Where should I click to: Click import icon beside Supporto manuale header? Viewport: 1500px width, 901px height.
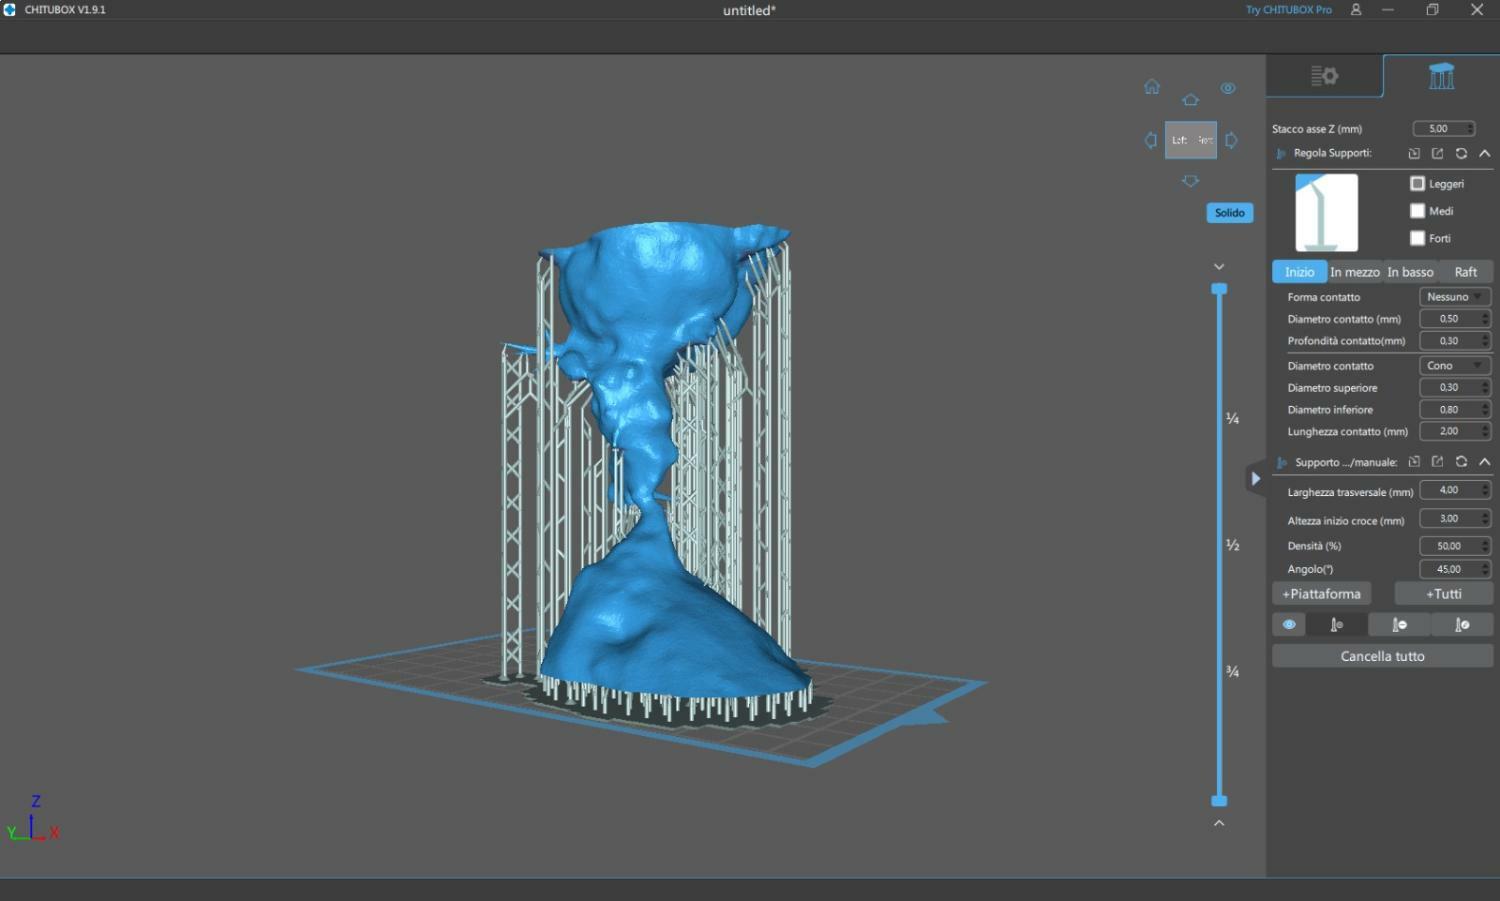tap(1414, 462)
